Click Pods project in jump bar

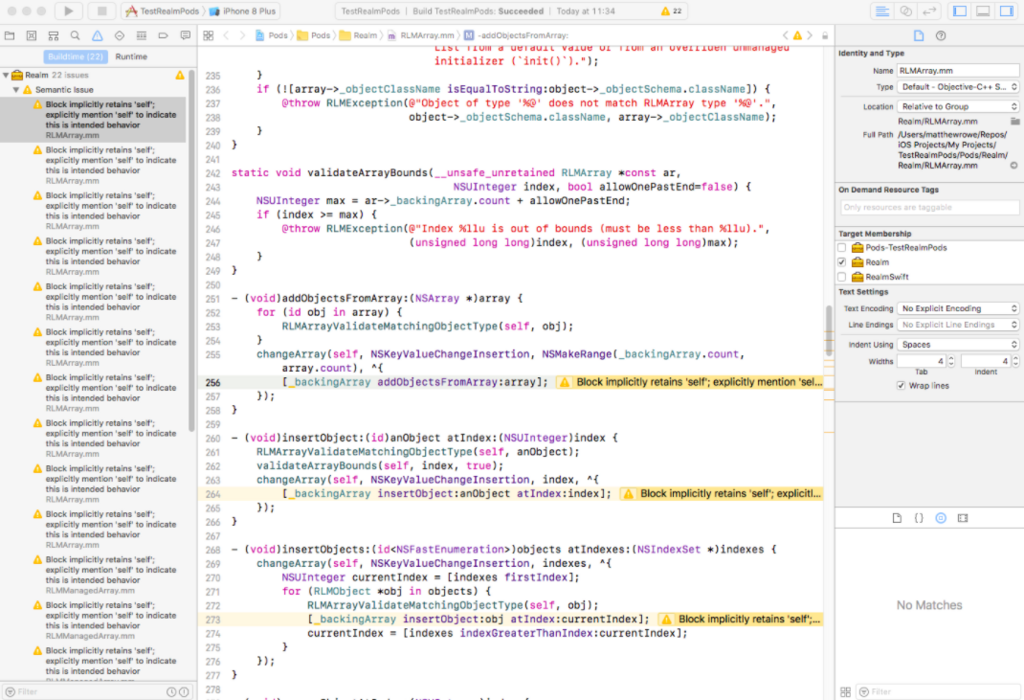pos(272,36)
